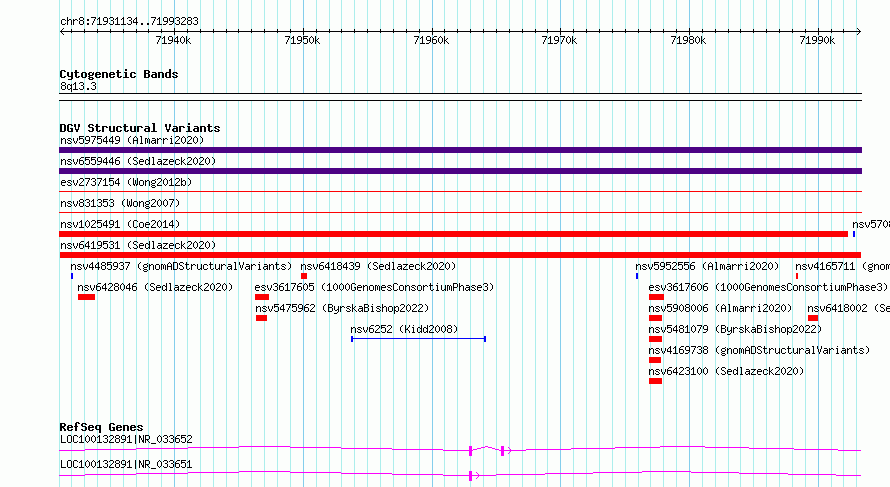Open nsv4485937 (gnomADStructuralVariants) label
The height and width of the screenshot is (487, 890).
[181, 266]
